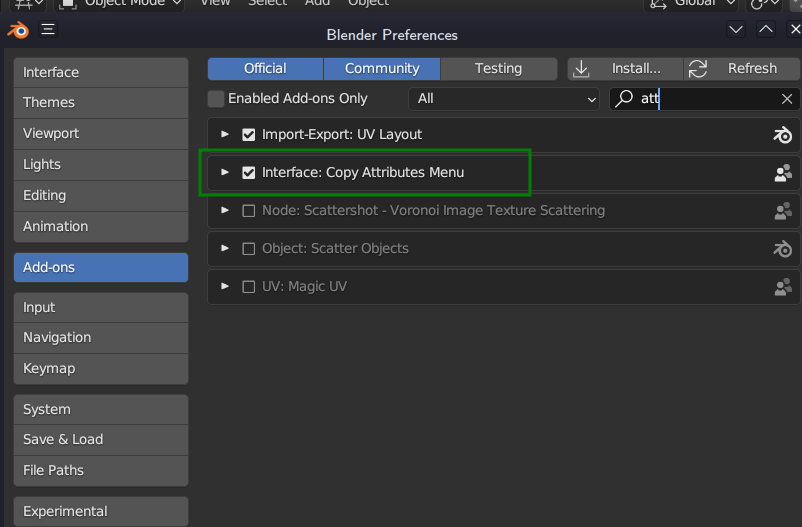802x527 pixels.
Task: Click in the add-on search field
Action: pos(705,99)
